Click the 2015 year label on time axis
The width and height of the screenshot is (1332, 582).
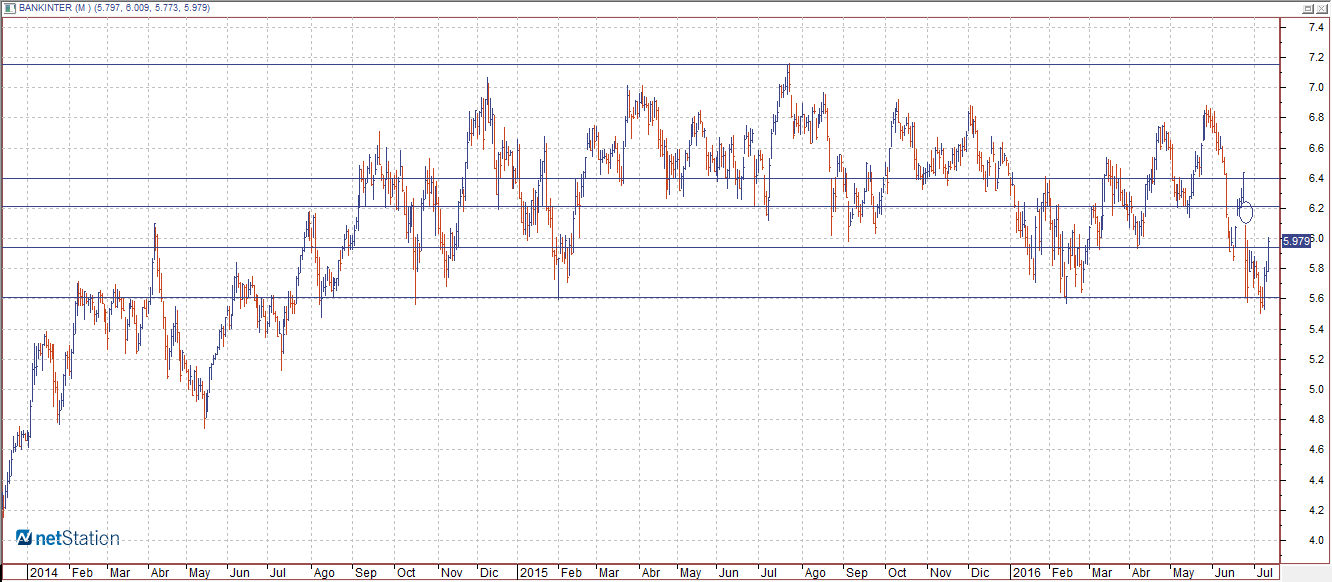click(x=533, y=573)
